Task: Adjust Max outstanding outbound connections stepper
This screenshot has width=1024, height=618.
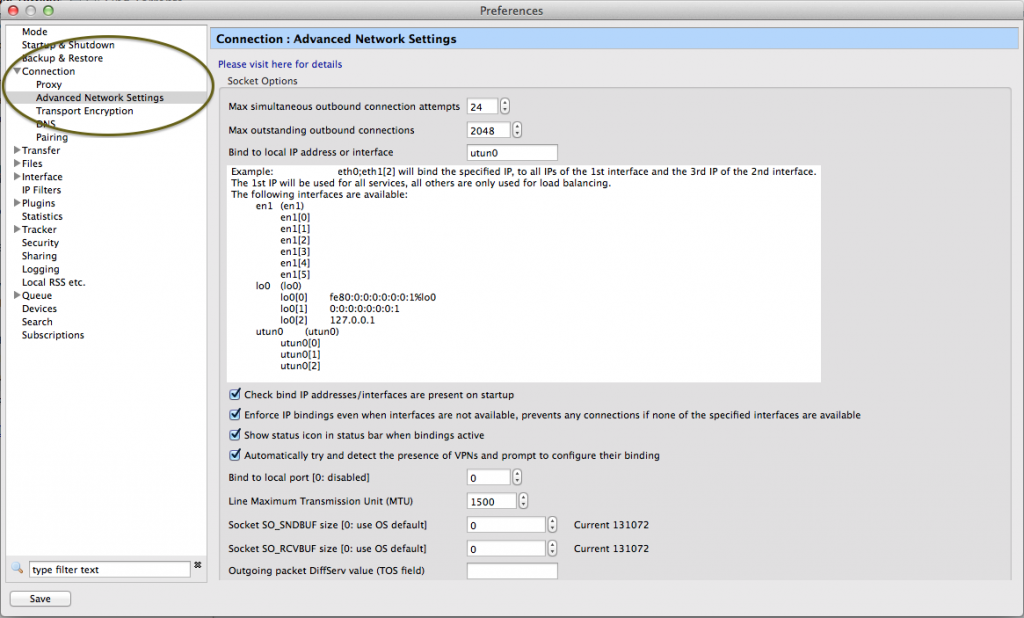Action: 517,130
